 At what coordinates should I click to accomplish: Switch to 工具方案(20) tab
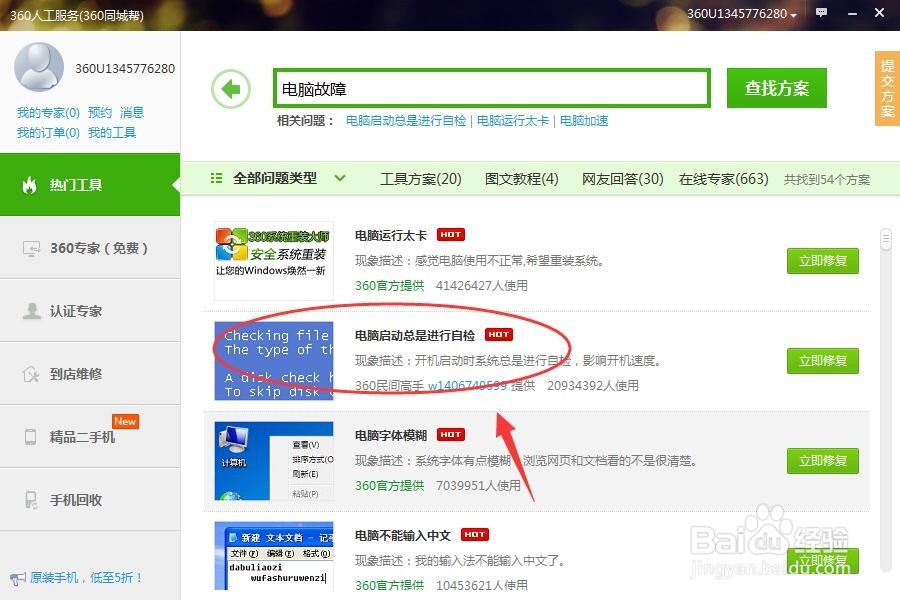coord(421,179)
